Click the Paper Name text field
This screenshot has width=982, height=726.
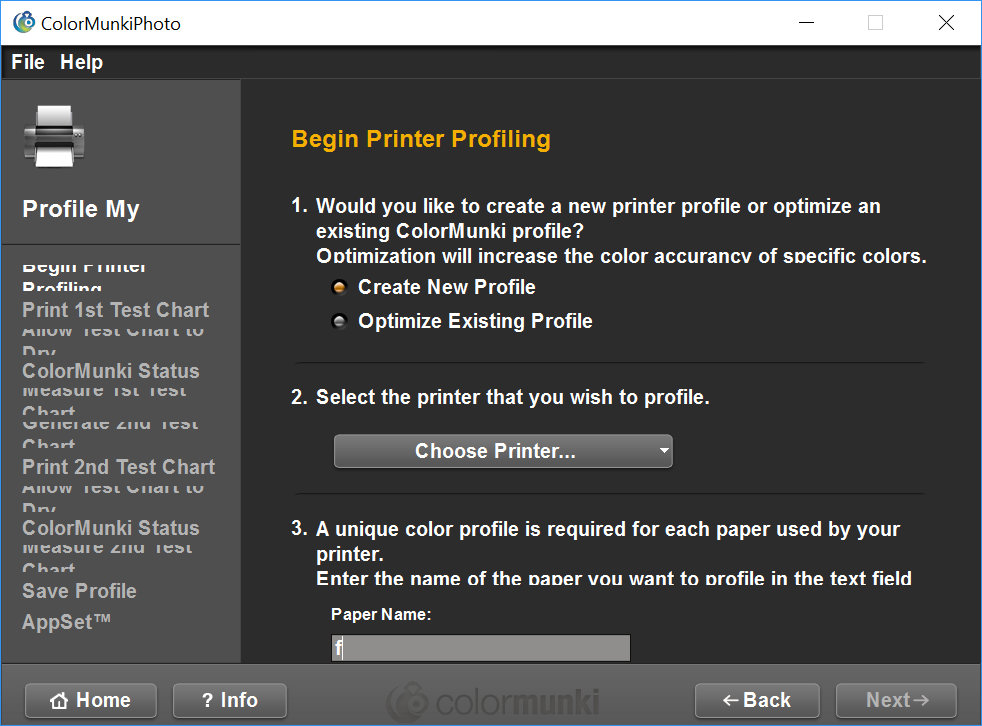coord(481,648)
